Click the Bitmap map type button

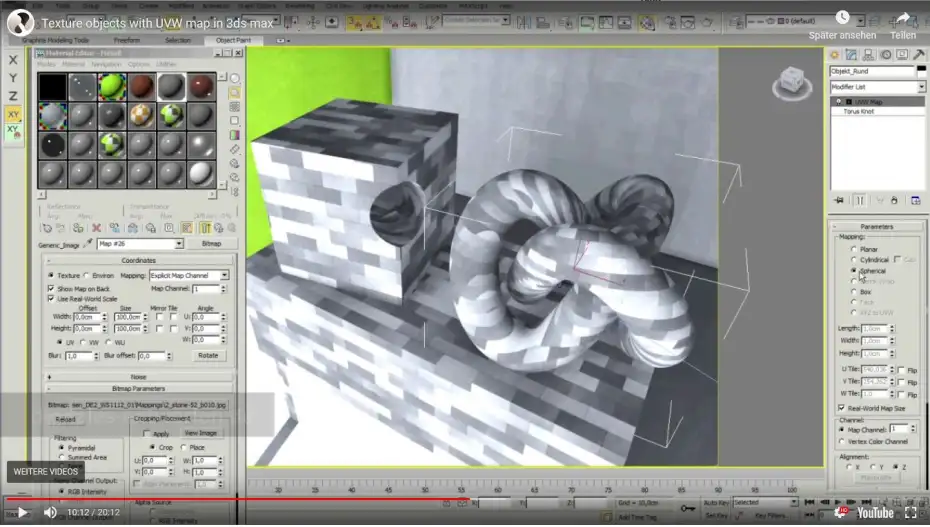click(211, 244)
